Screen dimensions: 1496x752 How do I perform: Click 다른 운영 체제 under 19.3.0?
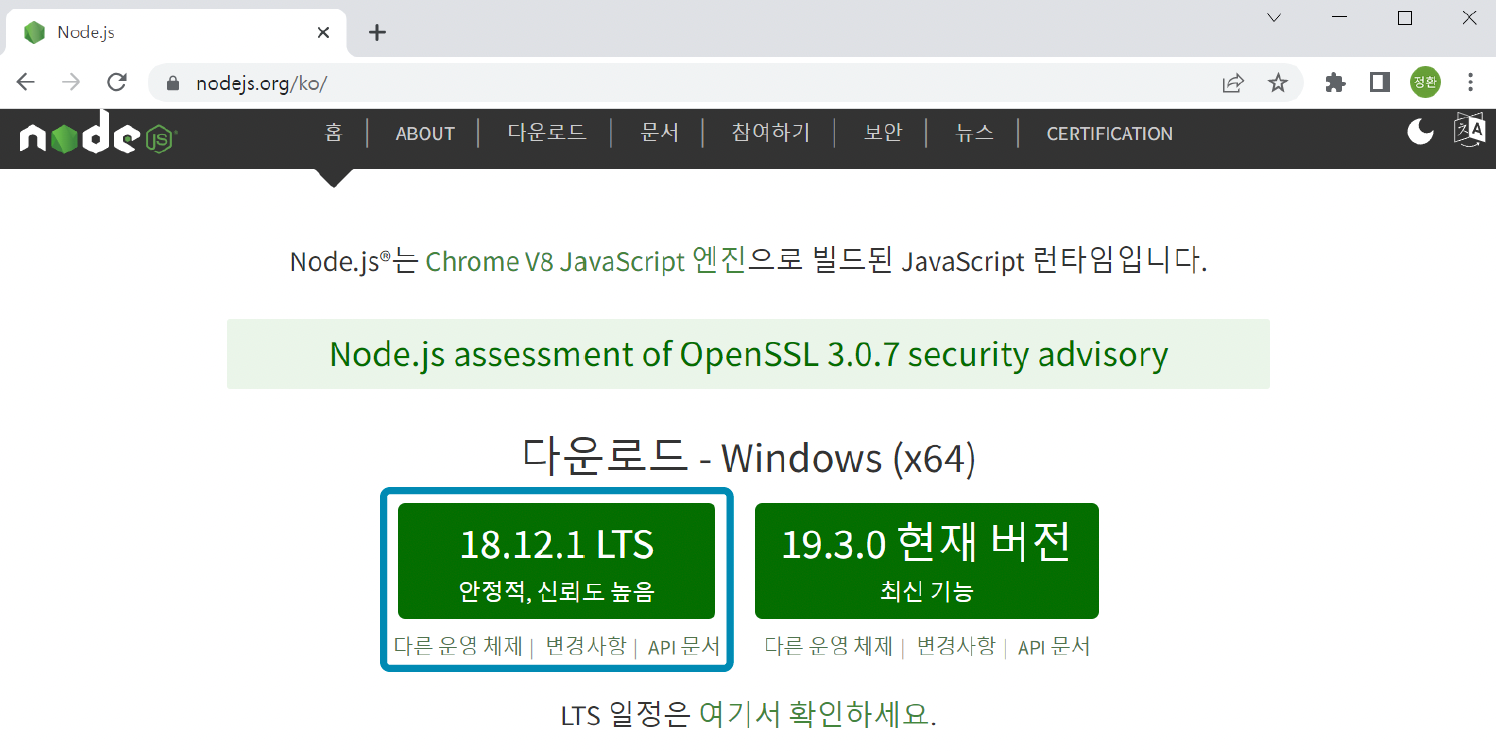(x=829, y=646)
